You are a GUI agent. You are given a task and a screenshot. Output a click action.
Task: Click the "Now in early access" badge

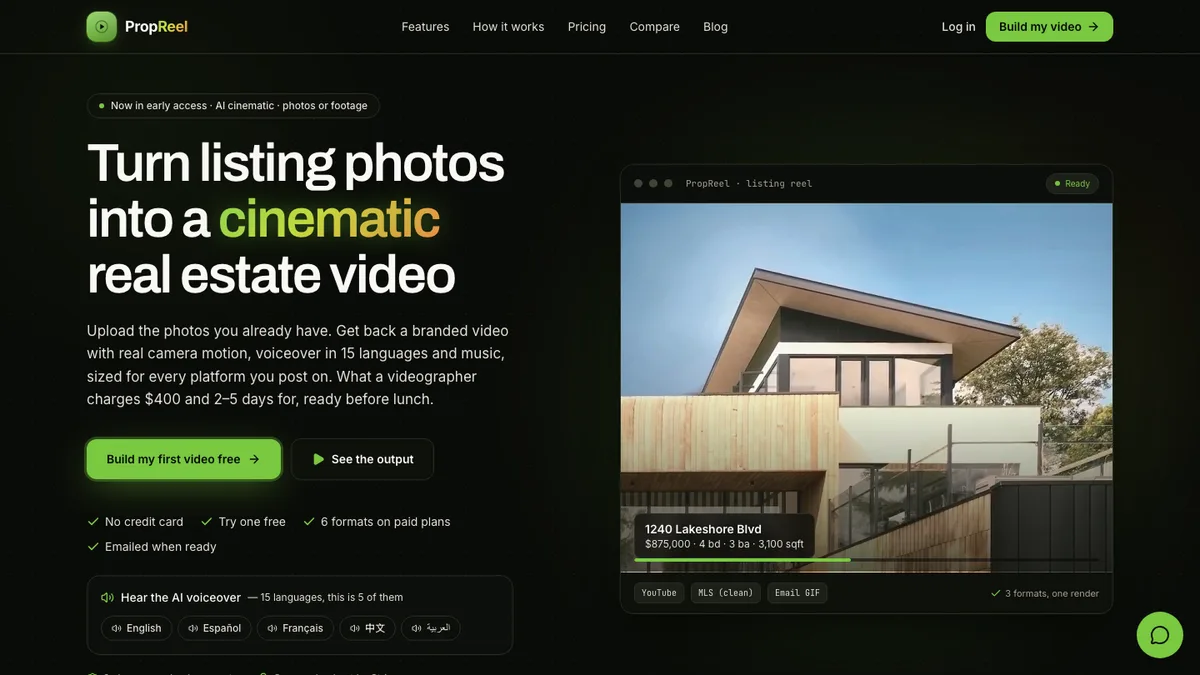coord(233,106)
